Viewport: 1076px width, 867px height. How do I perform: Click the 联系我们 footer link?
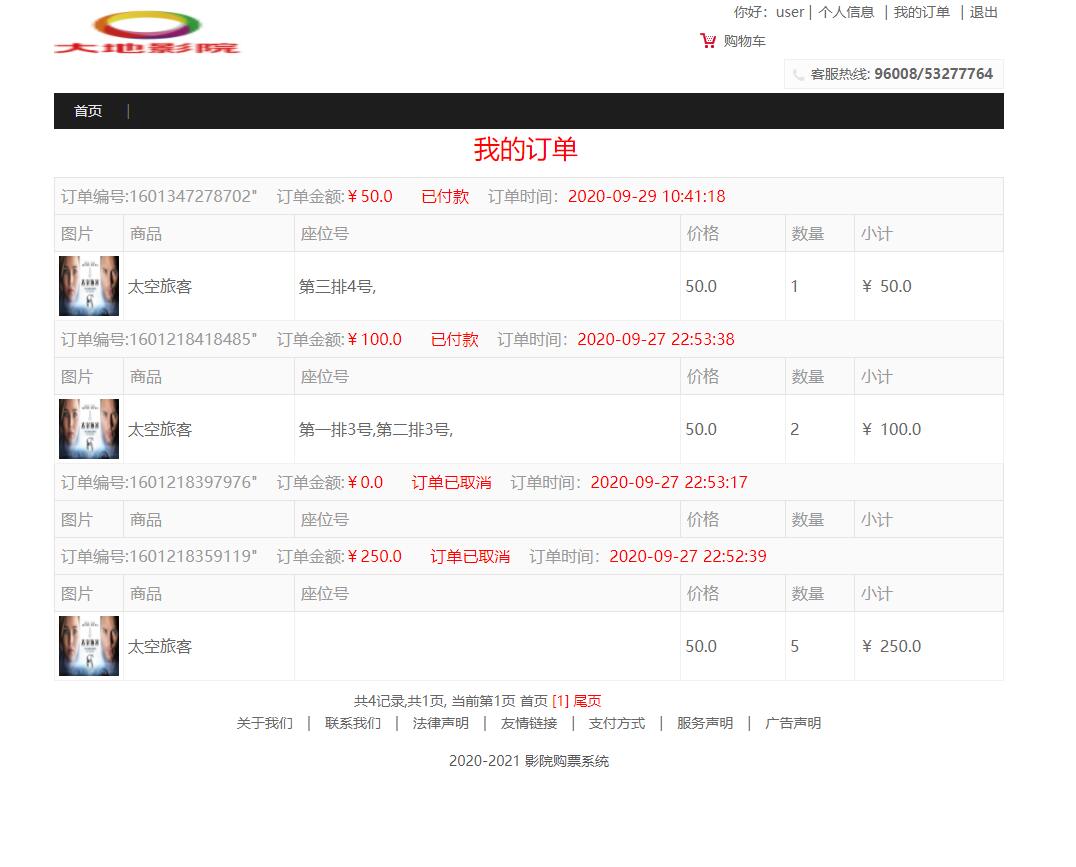[x=355, y=722]
